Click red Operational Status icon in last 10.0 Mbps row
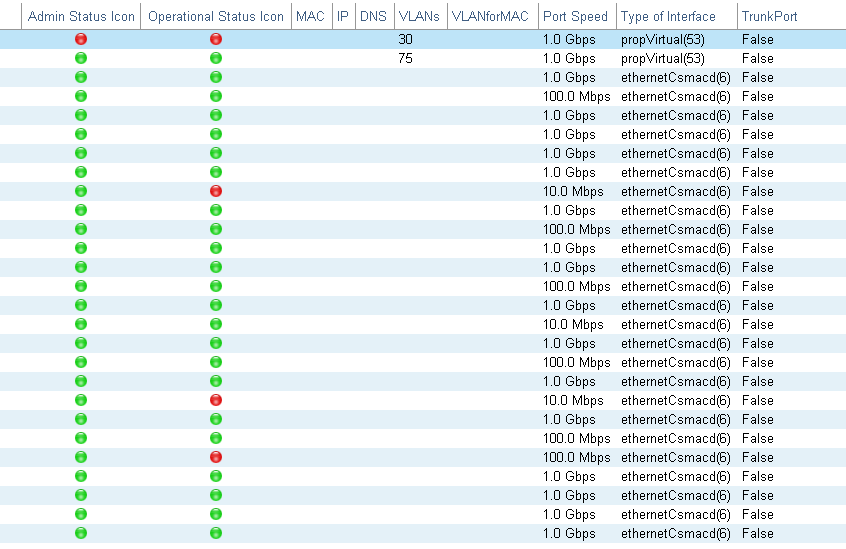Screen dimensions: 846x549 pyautogui.click(x=216, y=400)
